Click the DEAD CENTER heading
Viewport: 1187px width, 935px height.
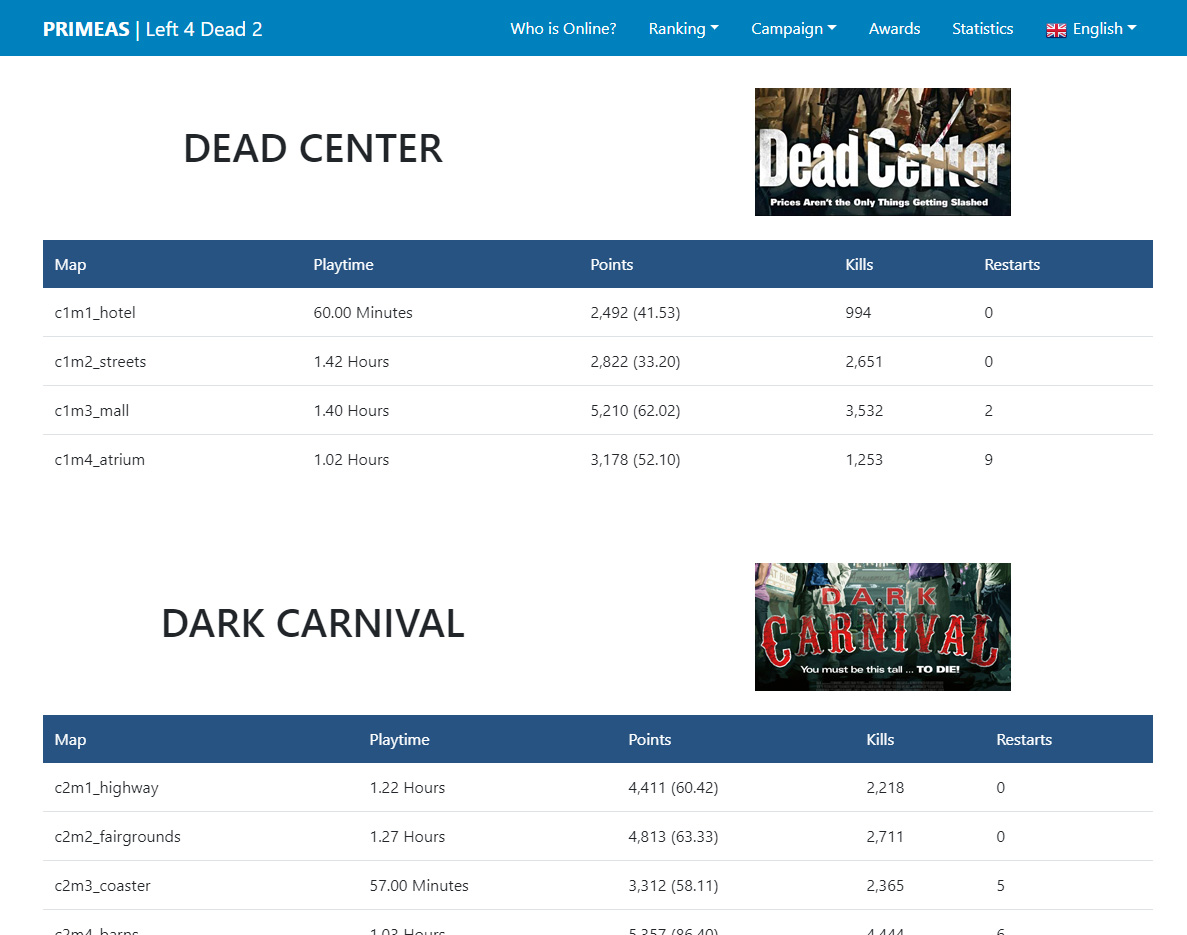tap(313, 148)
